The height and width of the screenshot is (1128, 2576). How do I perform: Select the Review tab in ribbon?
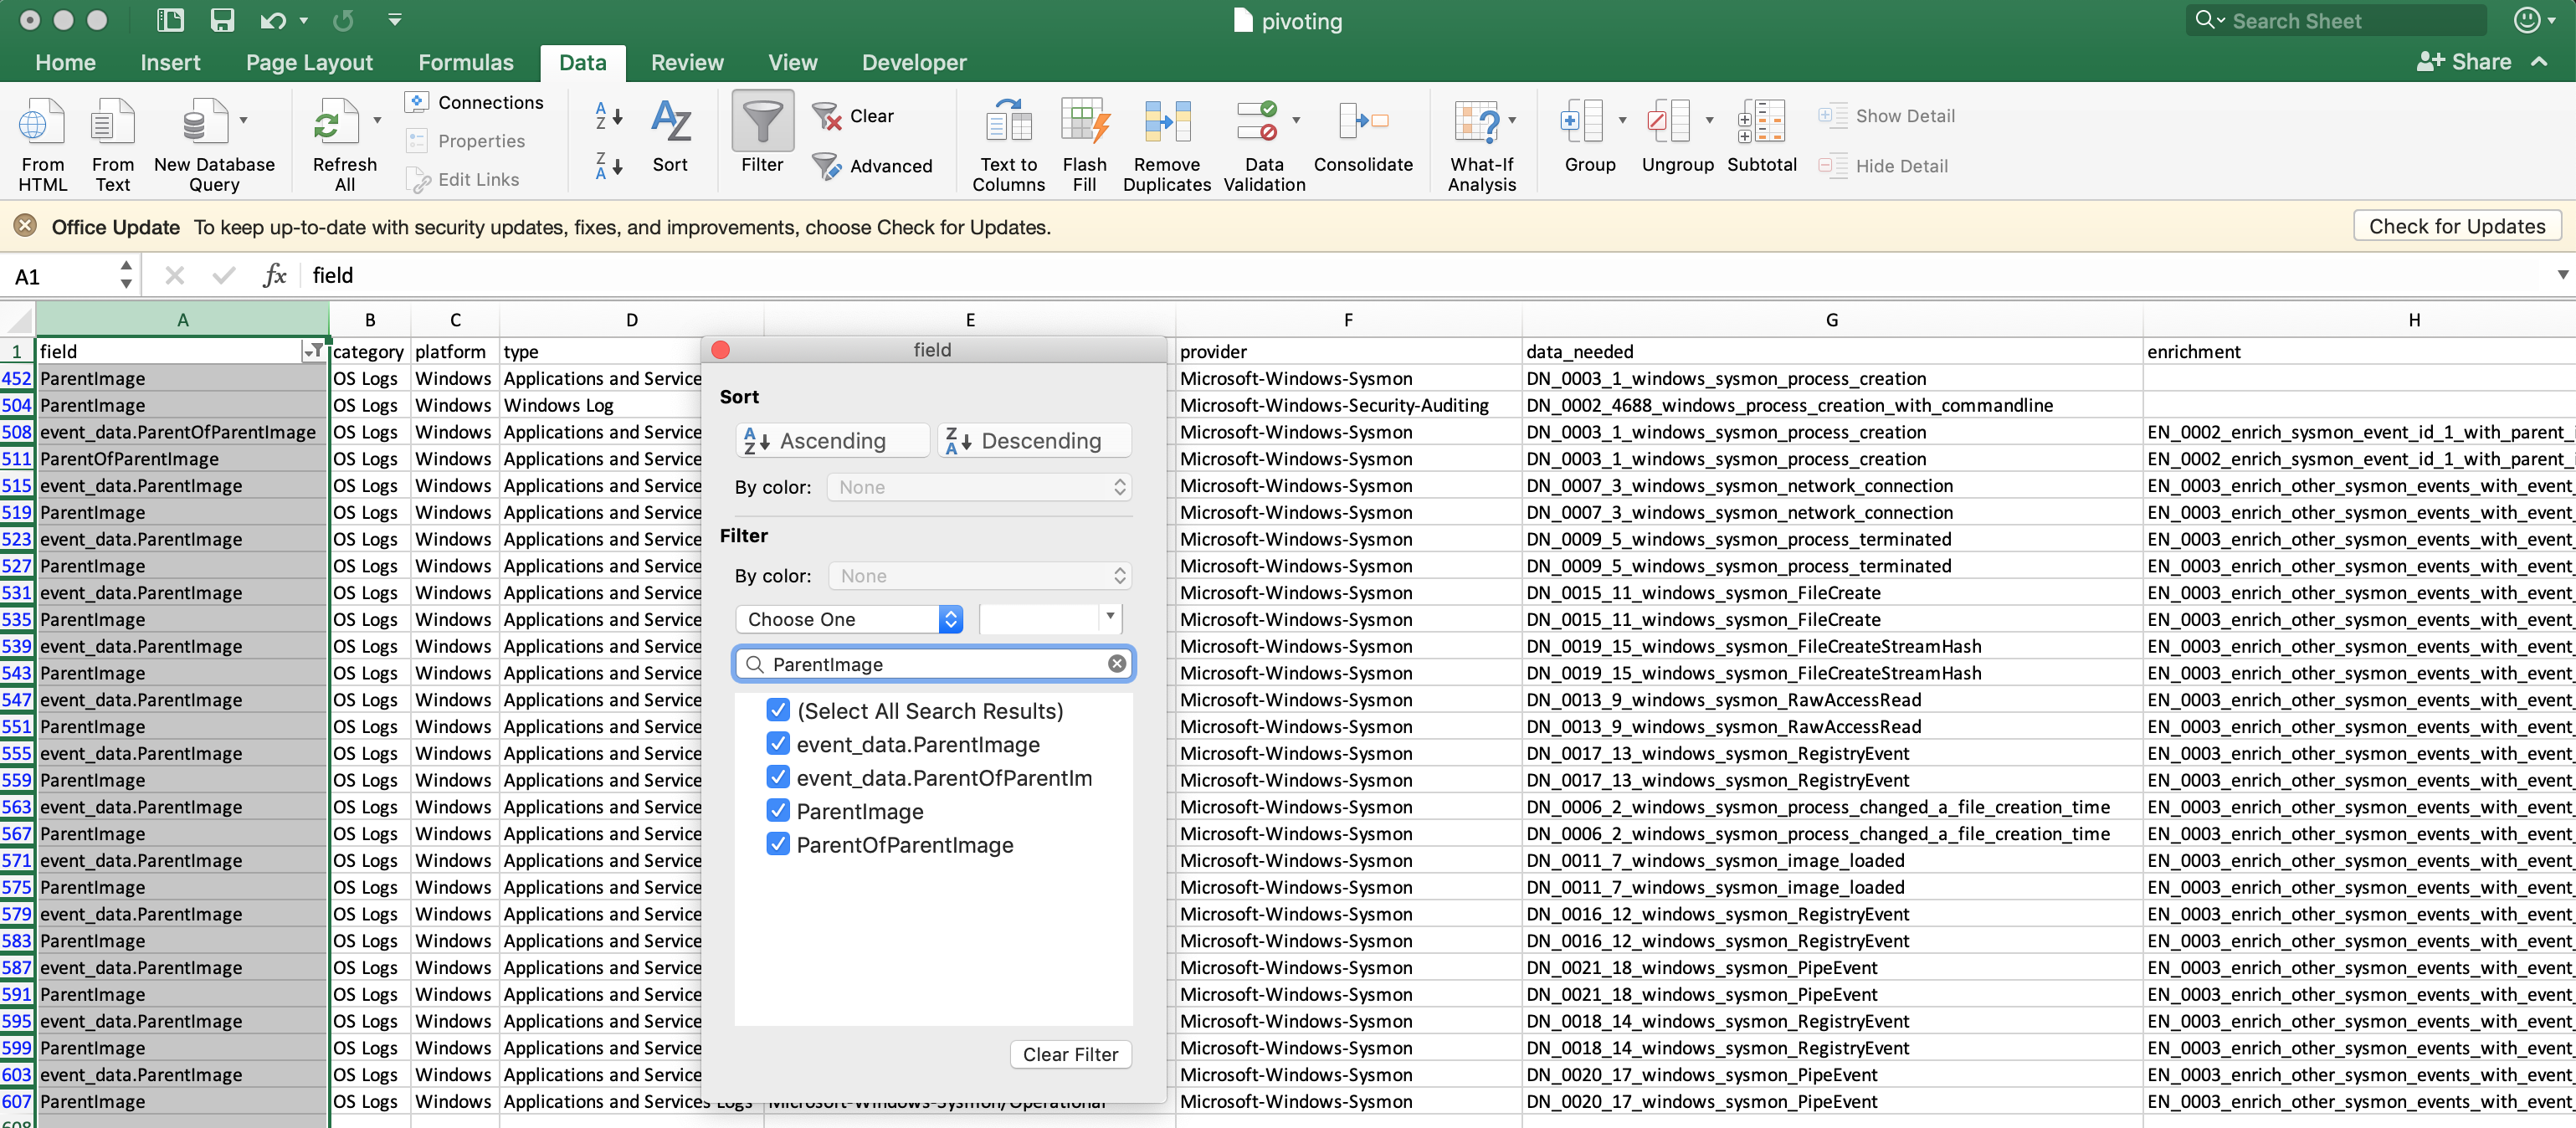click(x=687, y=61)
